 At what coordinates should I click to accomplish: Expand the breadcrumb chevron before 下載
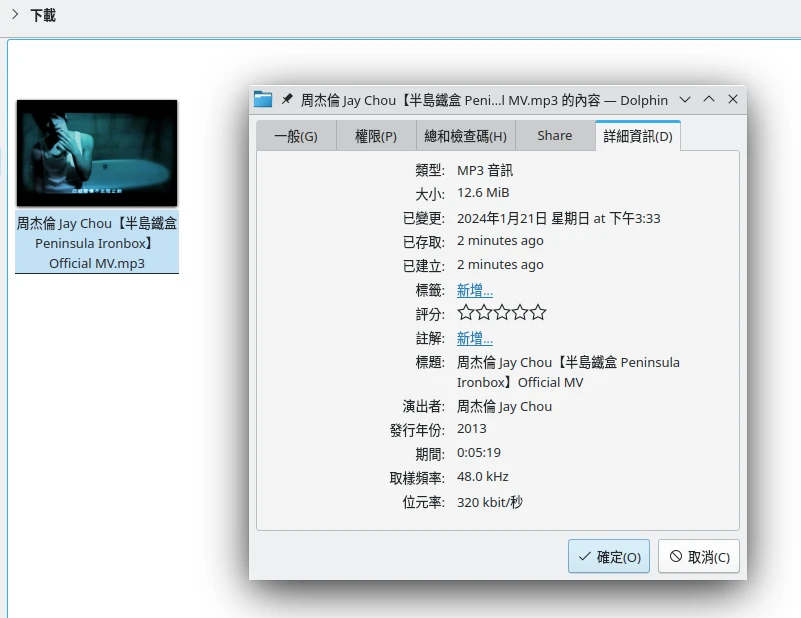pyautogui.click(x=14, y=15)
